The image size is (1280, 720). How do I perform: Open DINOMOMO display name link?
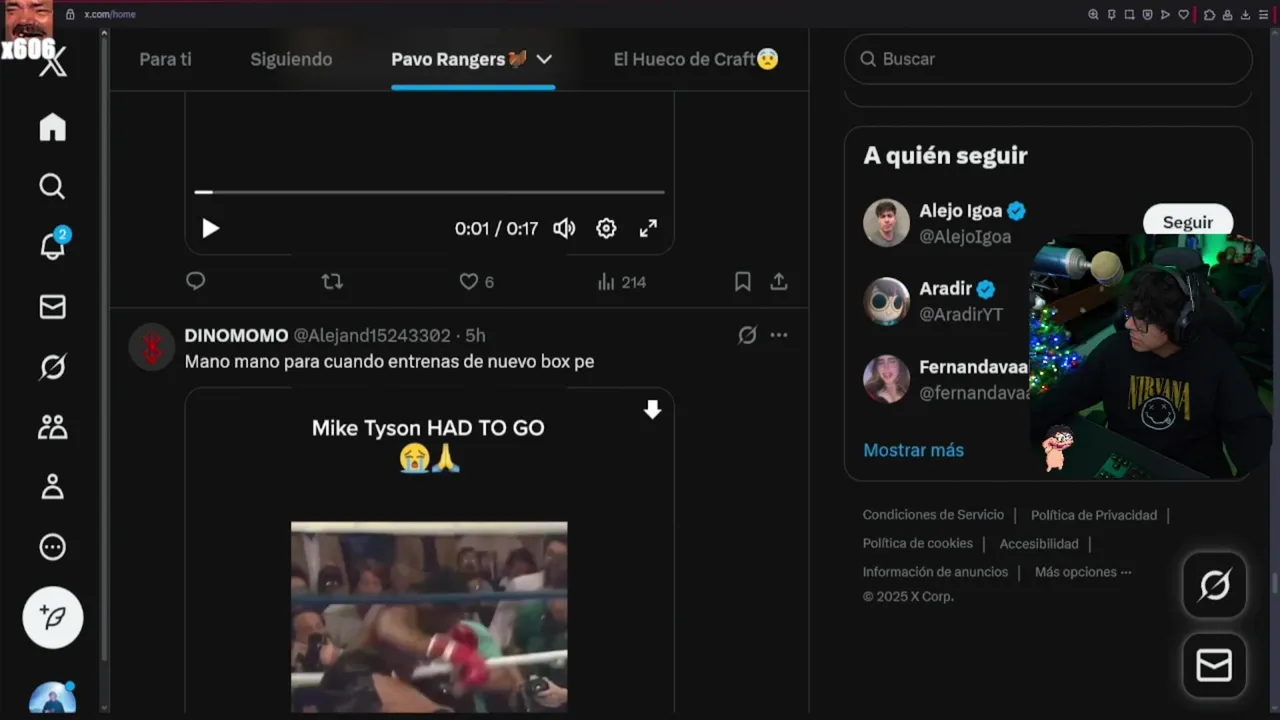click(236, 335)
